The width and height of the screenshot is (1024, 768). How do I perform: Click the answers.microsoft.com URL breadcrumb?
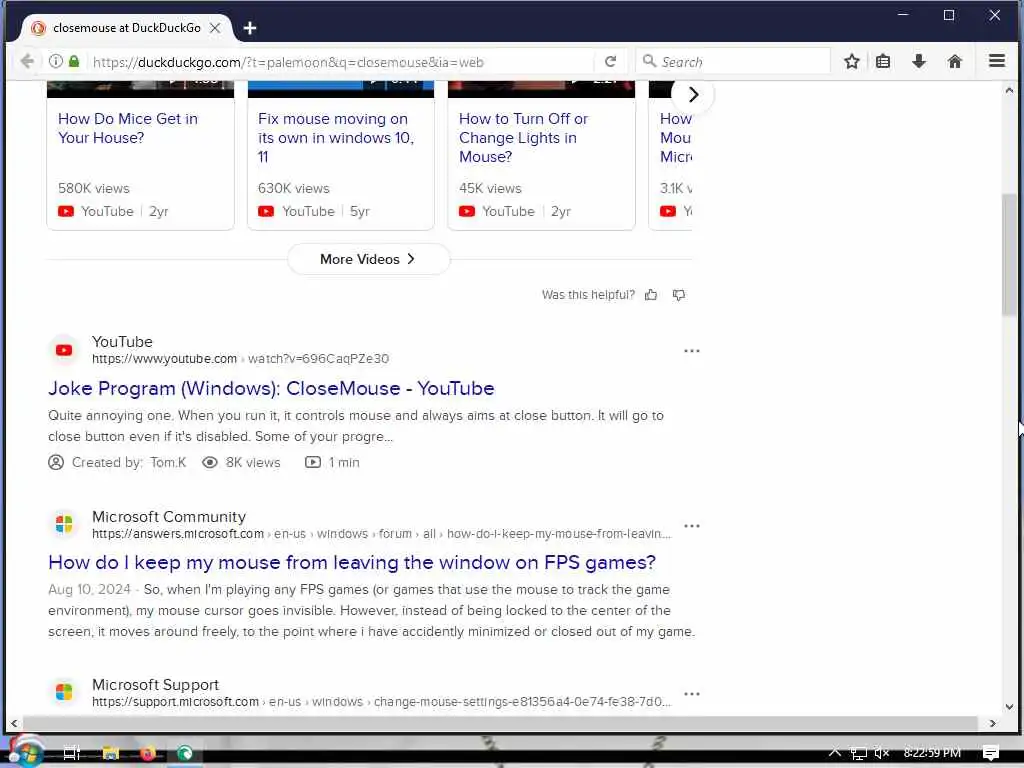(381, 534)
